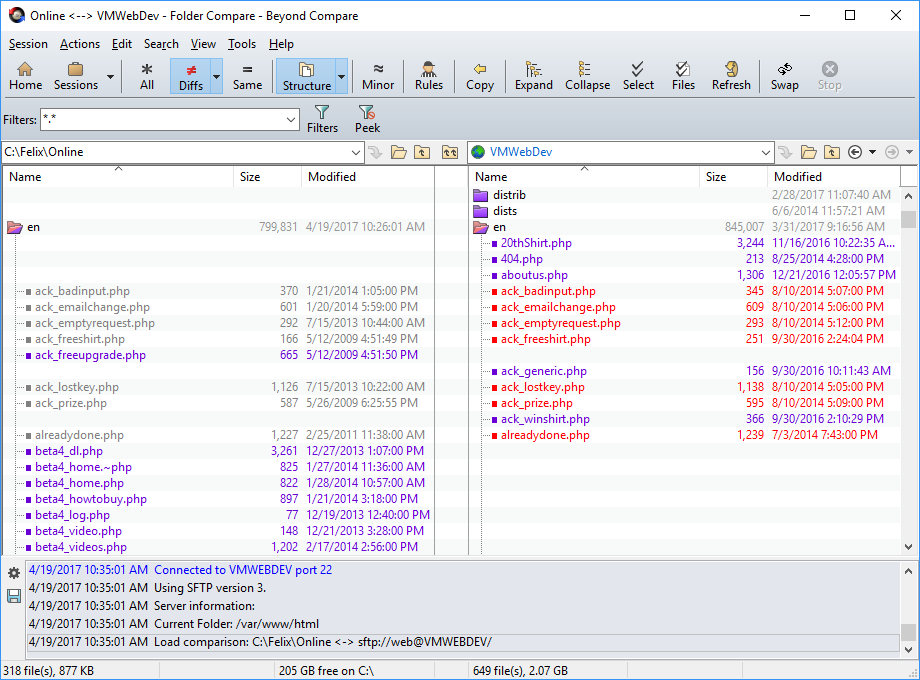Save the log with the disk icon
The image size is (920, 680).
click(13, 595)
